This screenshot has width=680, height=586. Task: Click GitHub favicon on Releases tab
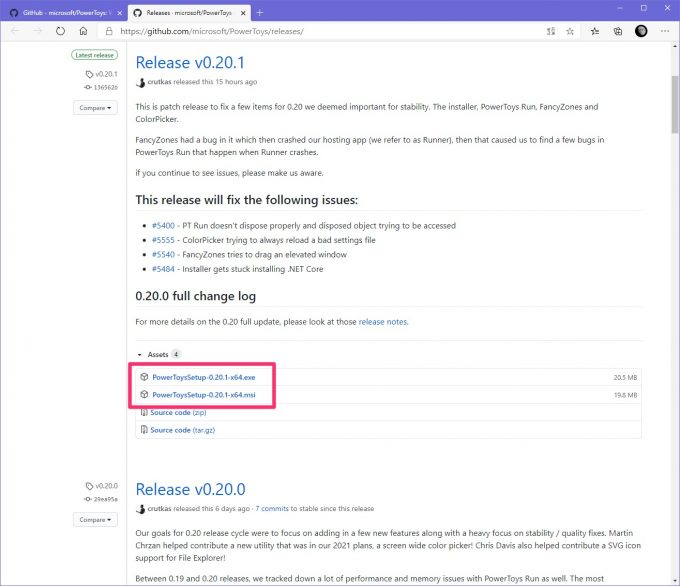(137, 13)
